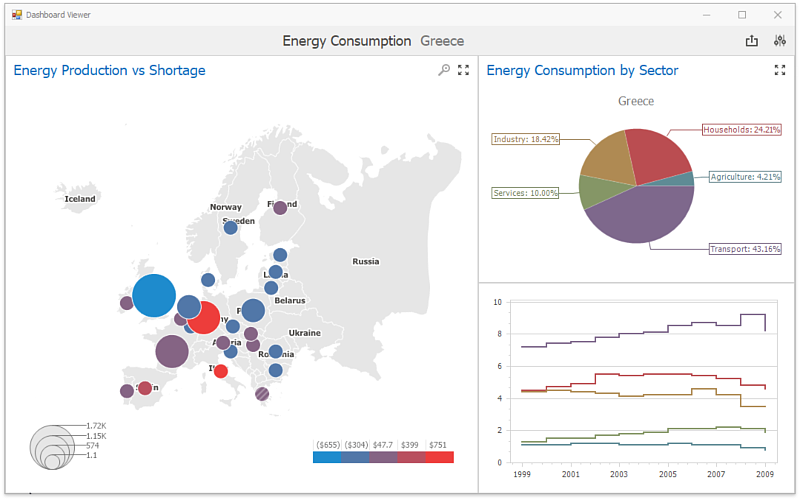800x500 pixels.
Task: Click the red $751 legend swatch
Action: click(x=439, y=457)
